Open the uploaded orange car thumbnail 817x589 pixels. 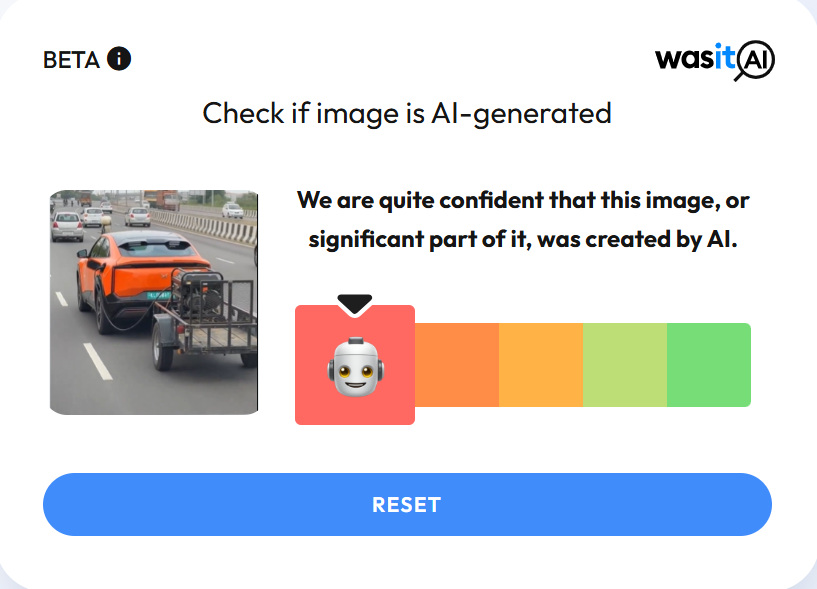click(x=154, y=302)
